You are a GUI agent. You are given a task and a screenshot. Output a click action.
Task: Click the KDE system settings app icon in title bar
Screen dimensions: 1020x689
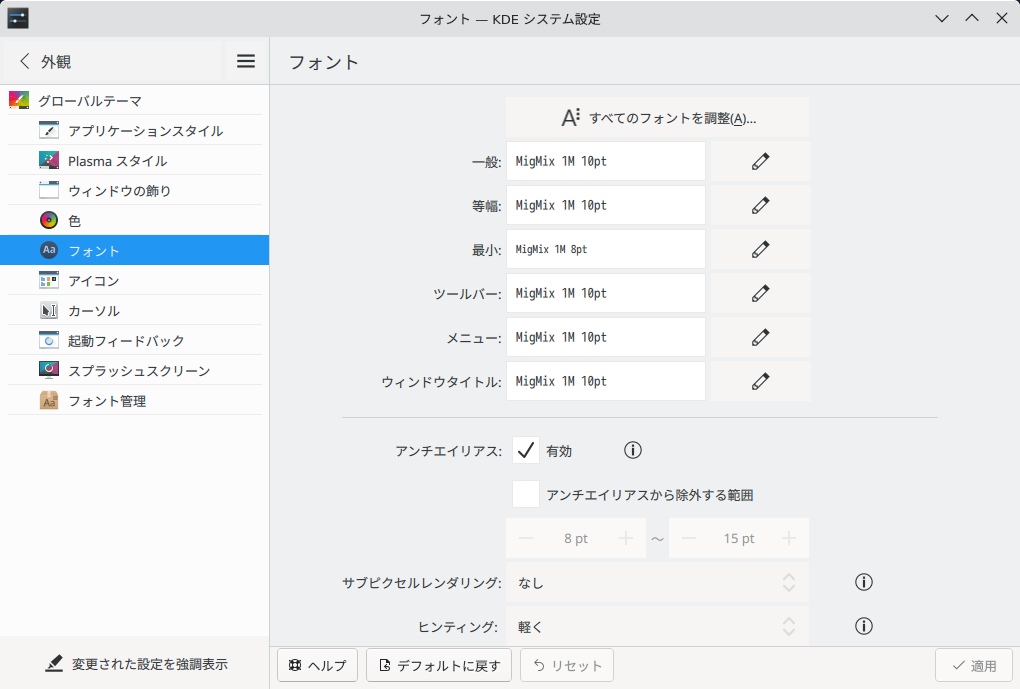[x=18, y=18]
